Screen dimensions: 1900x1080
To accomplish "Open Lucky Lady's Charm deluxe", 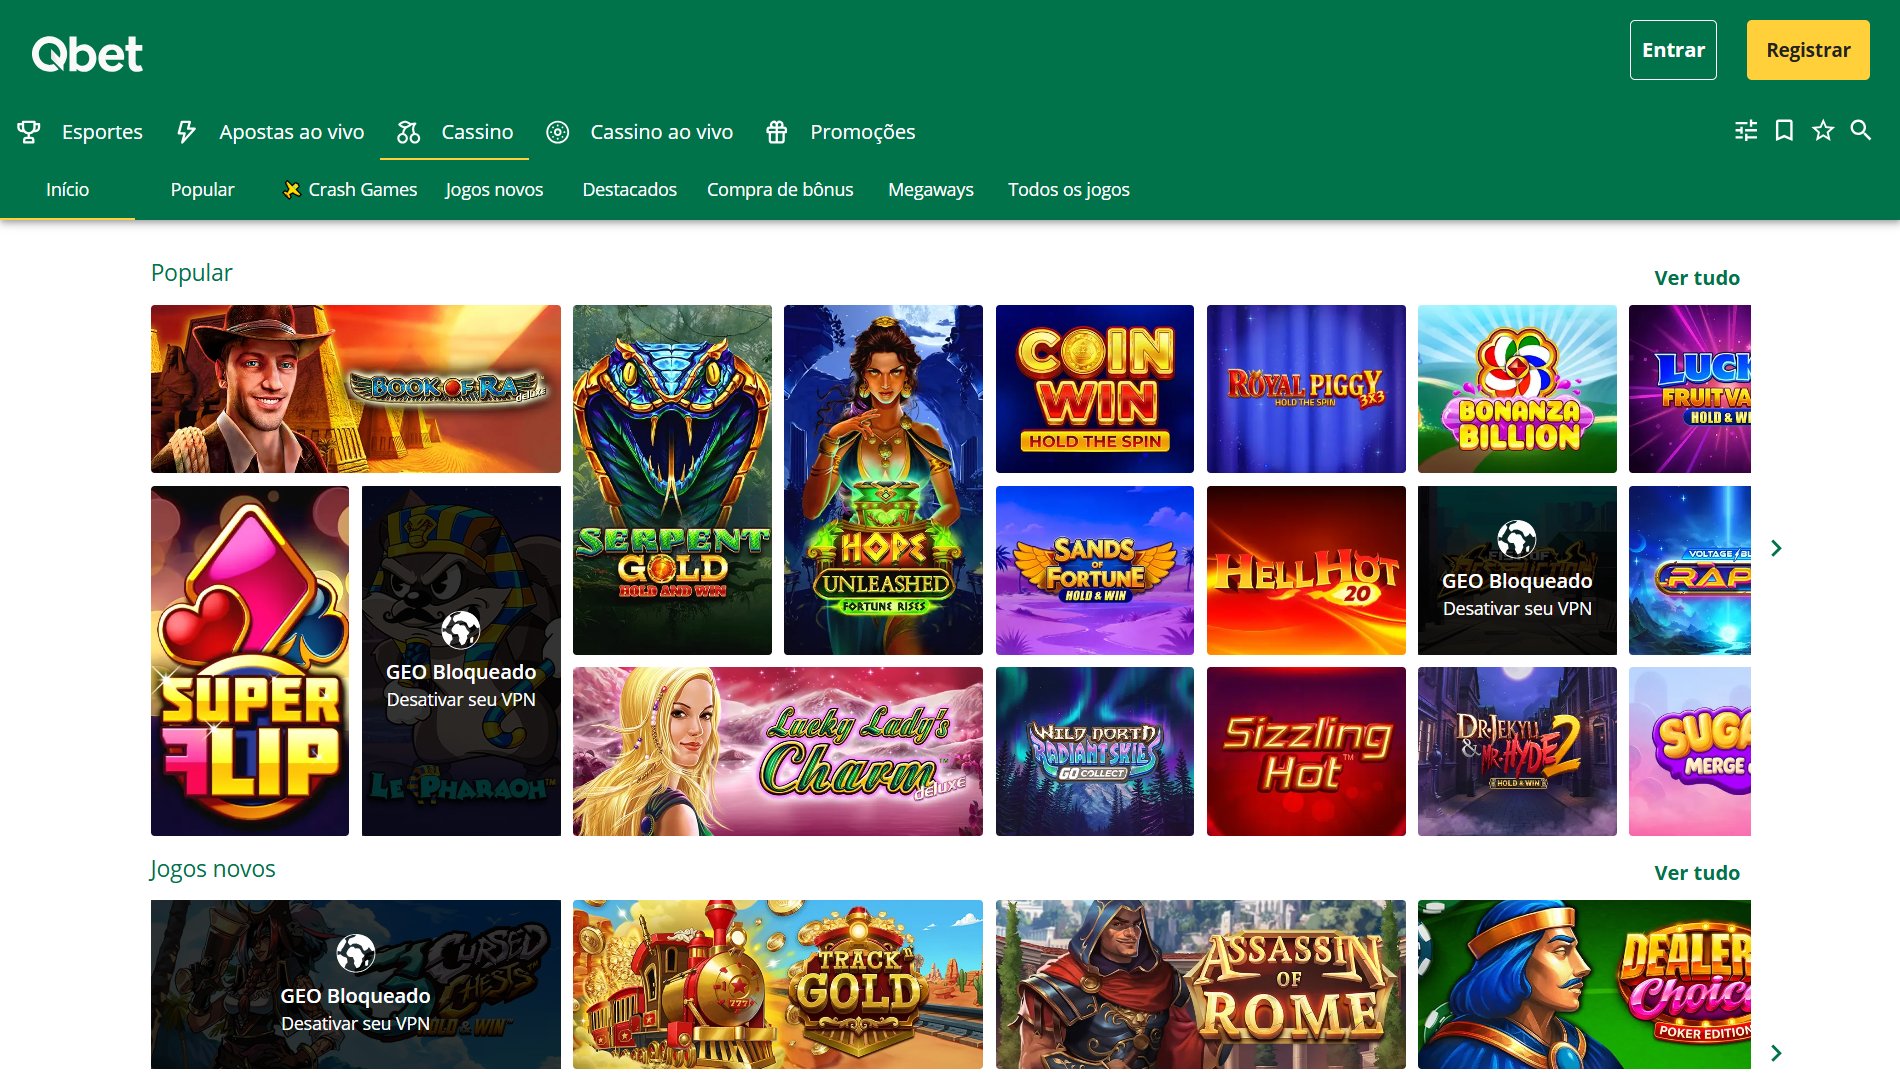I will point(778,751).
